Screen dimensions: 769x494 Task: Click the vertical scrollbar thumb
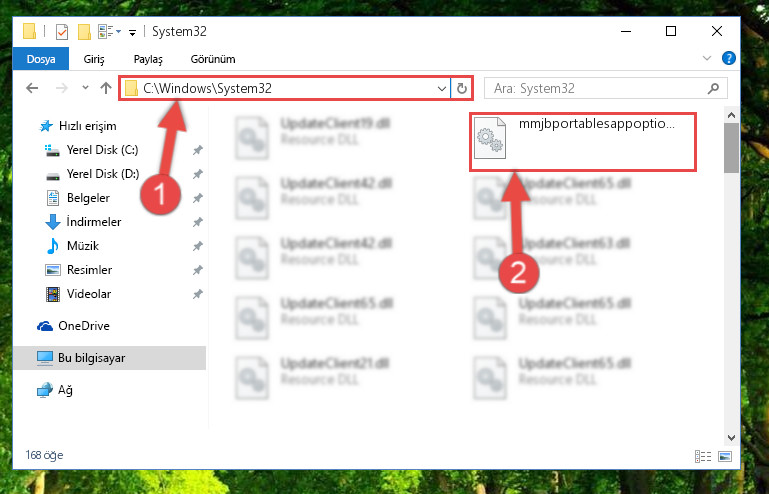(731, 148)
